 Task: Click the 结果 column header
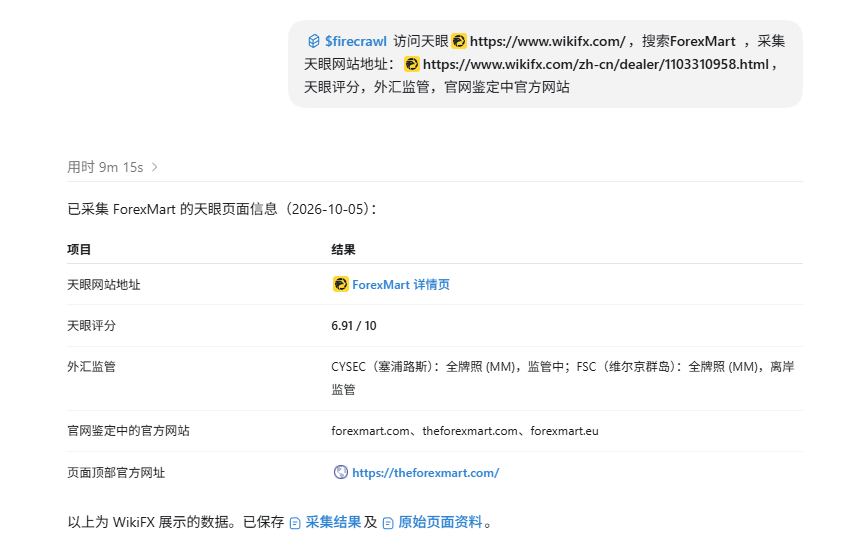tap(343, 250)
